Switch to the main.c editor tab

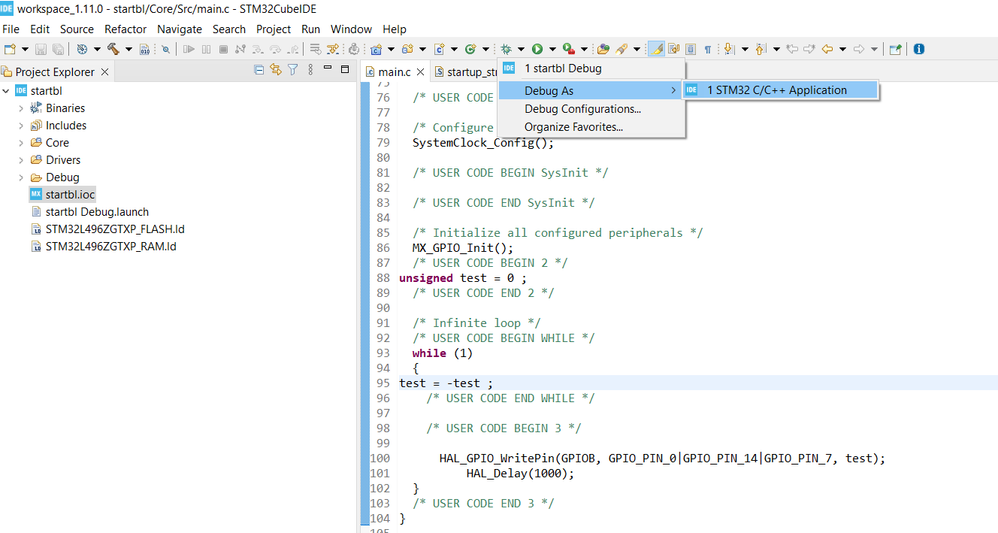point(394,72)
